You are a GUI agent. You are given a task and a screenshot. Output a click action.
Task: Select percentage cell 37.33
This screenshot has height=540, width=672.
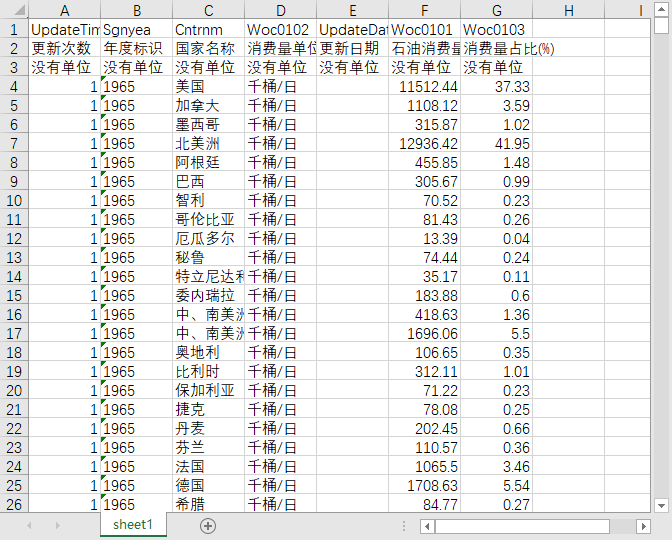[x=496, y=86]
